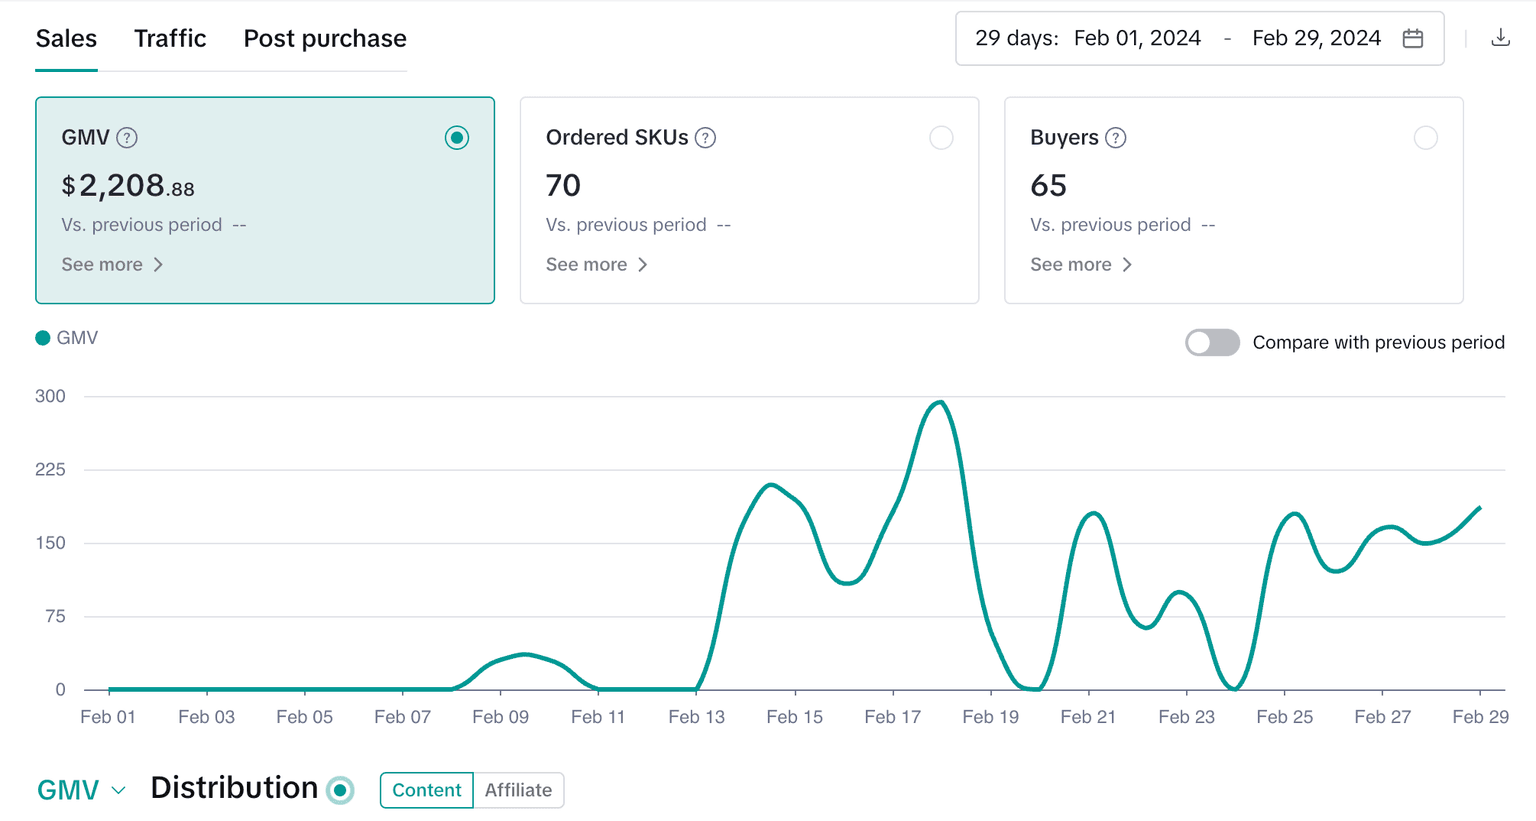Show the Ordered SKUs help icon
Screen dimensions: 1536x821
tap(705, 138)
